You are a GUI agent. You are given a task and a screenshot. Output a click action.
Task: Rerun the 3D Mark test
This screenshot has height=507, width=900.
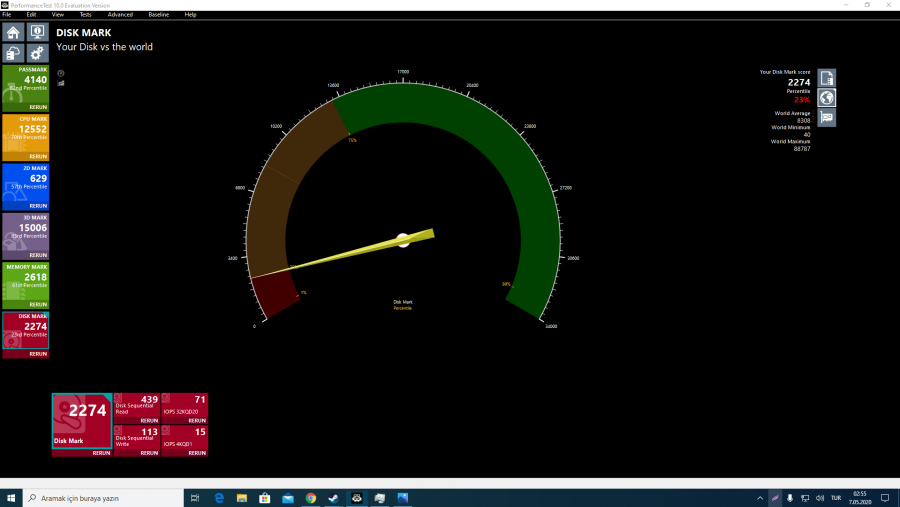38,256
